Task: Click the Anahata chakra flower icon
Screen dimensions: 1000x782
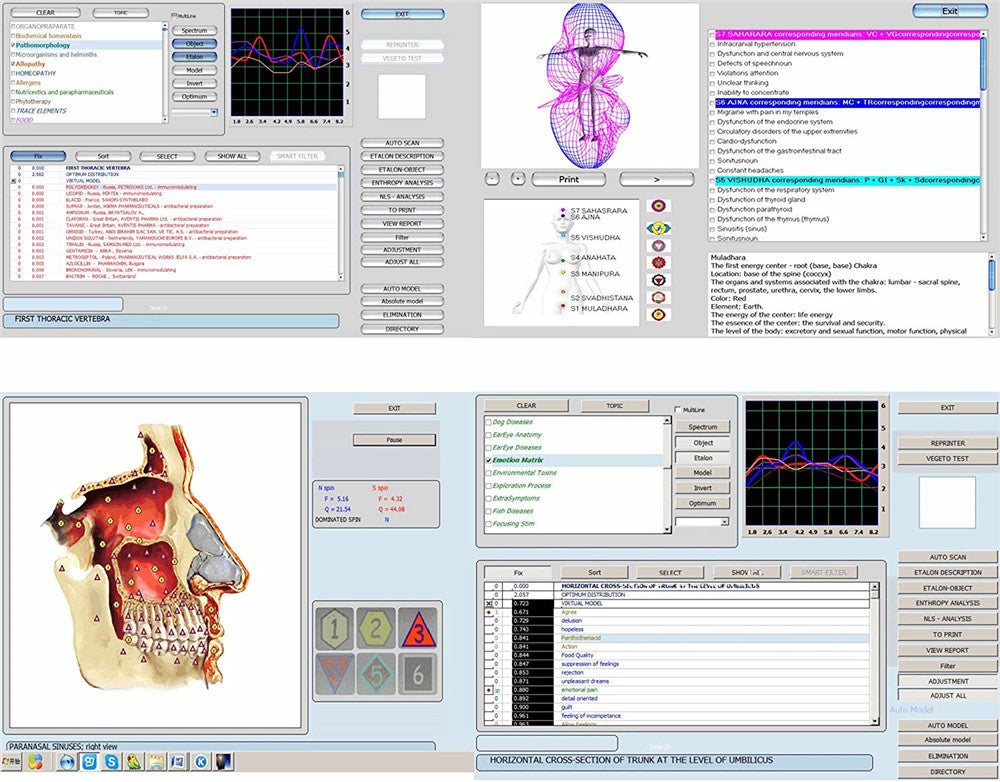Action: [660, 262]
